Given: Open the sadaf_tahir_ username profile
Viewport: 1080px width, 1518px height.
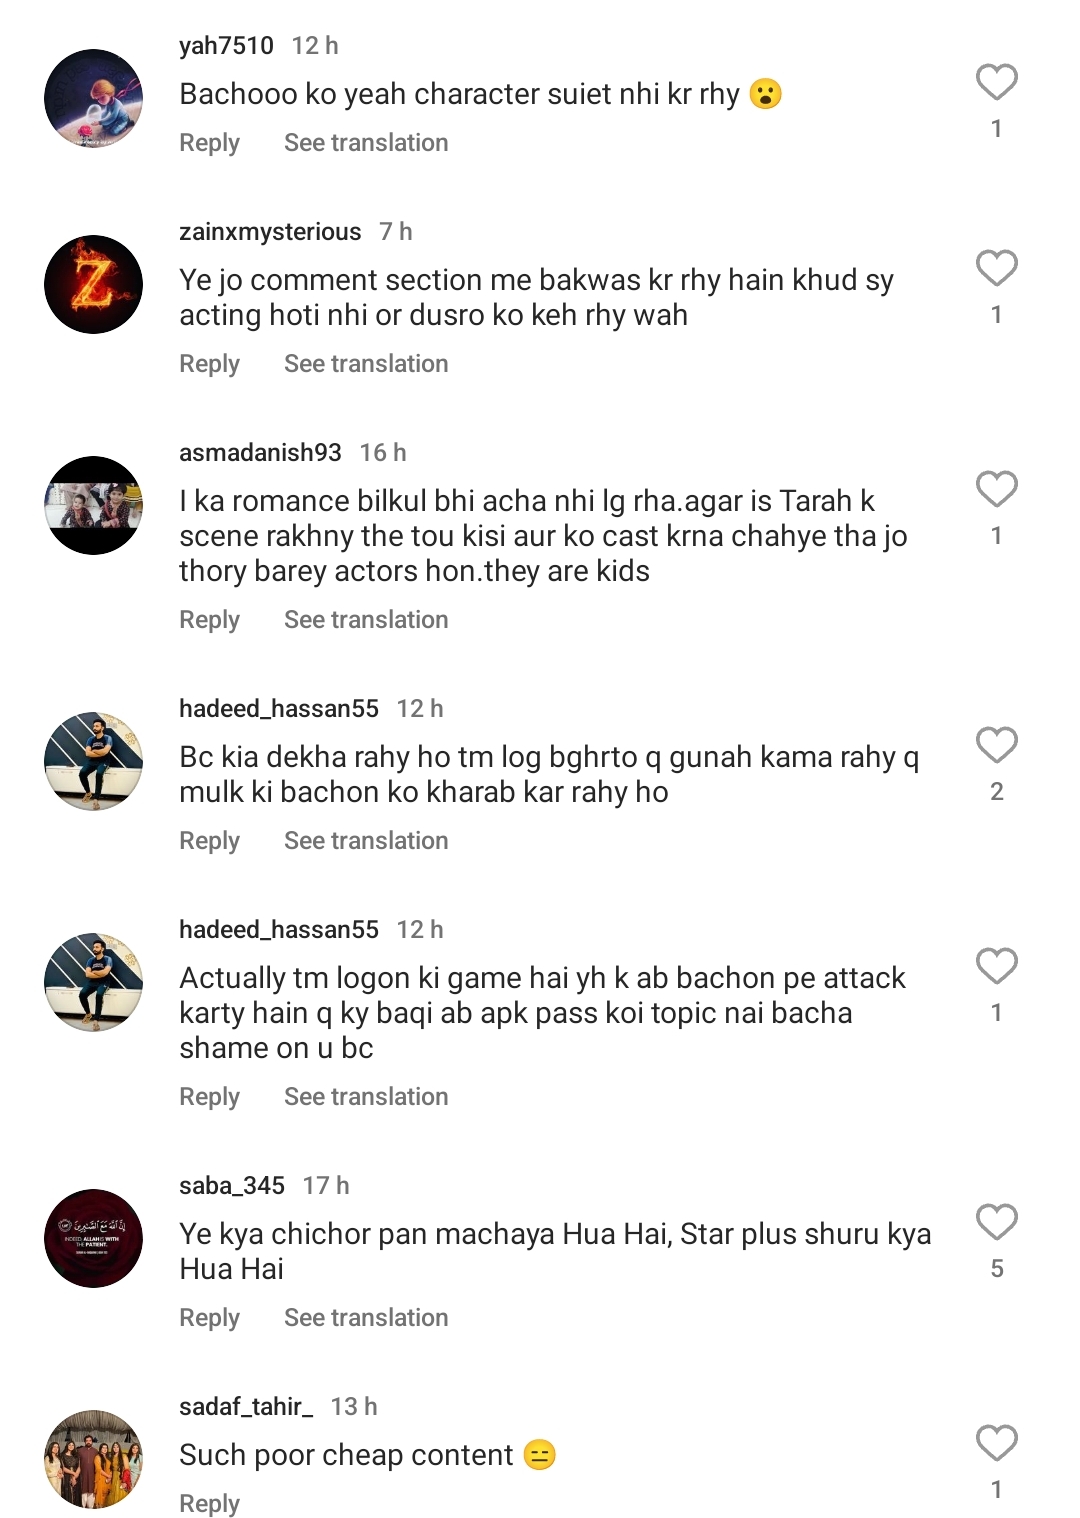Looking at the screenshot, I should tap(246, 1407).
